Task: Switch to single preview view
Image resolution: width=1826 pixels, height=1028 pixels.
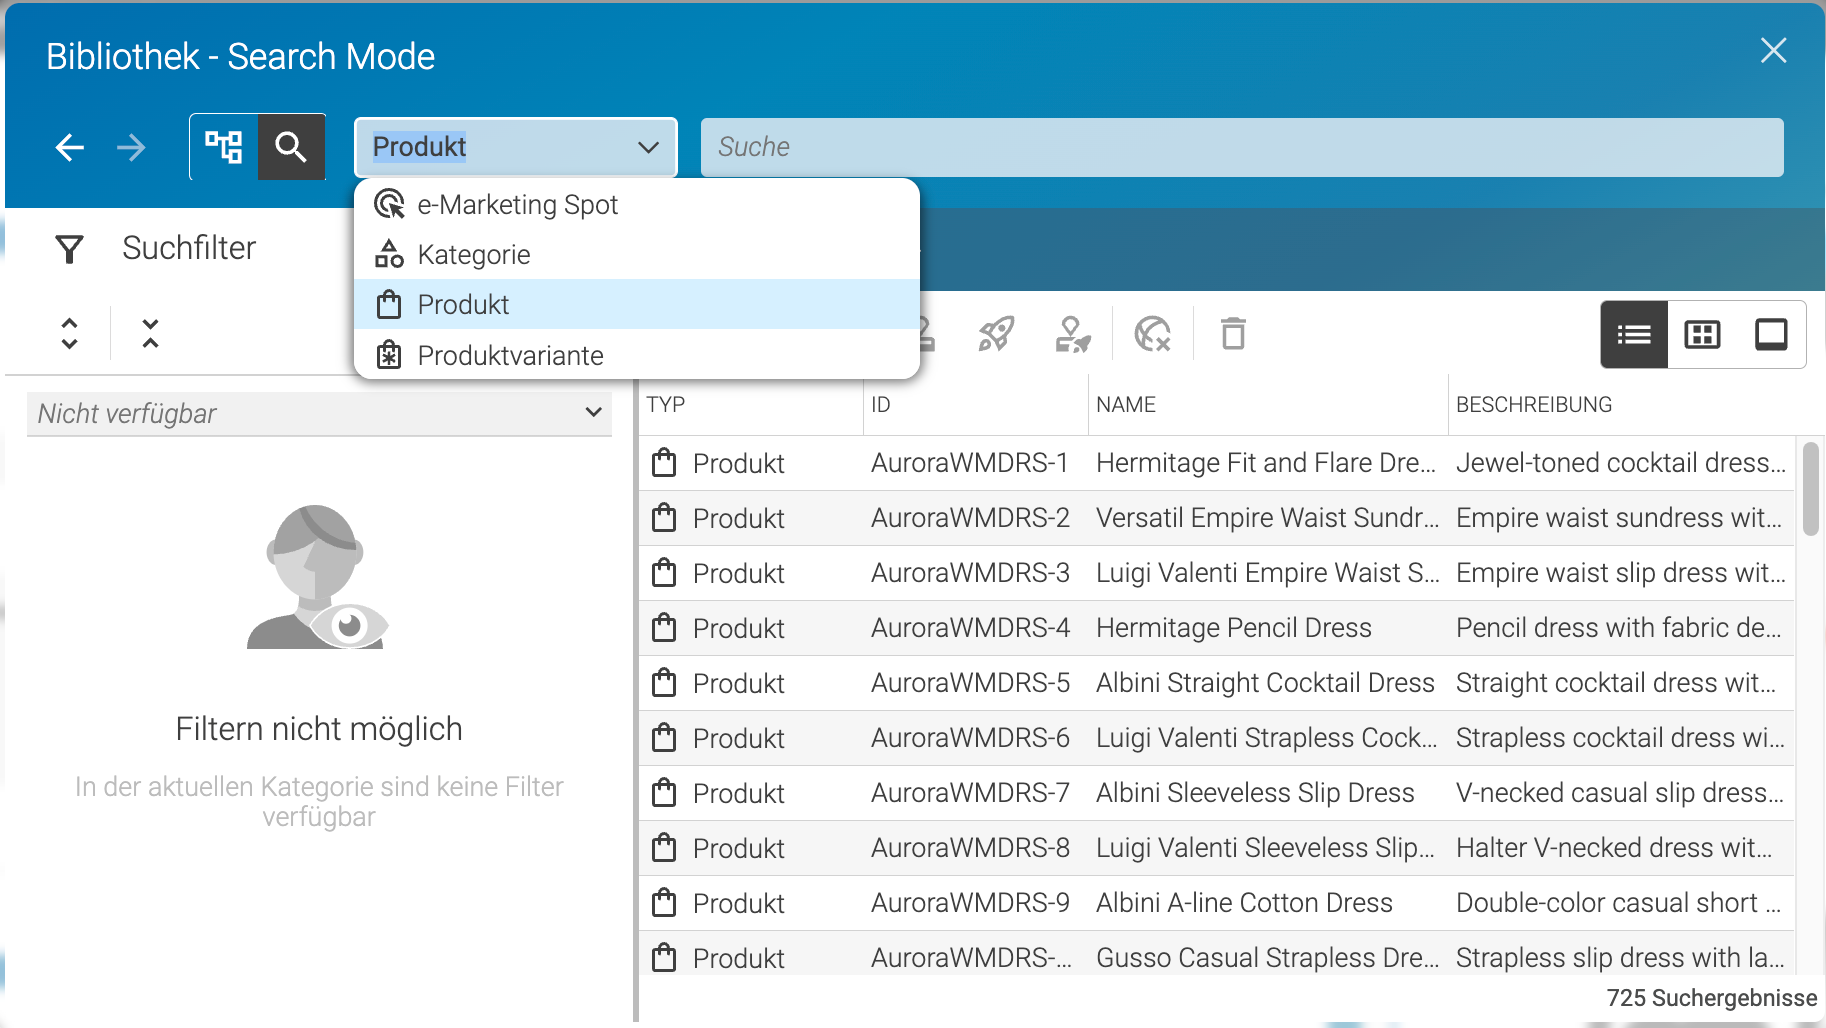Action: click(x=1771, y=334)
